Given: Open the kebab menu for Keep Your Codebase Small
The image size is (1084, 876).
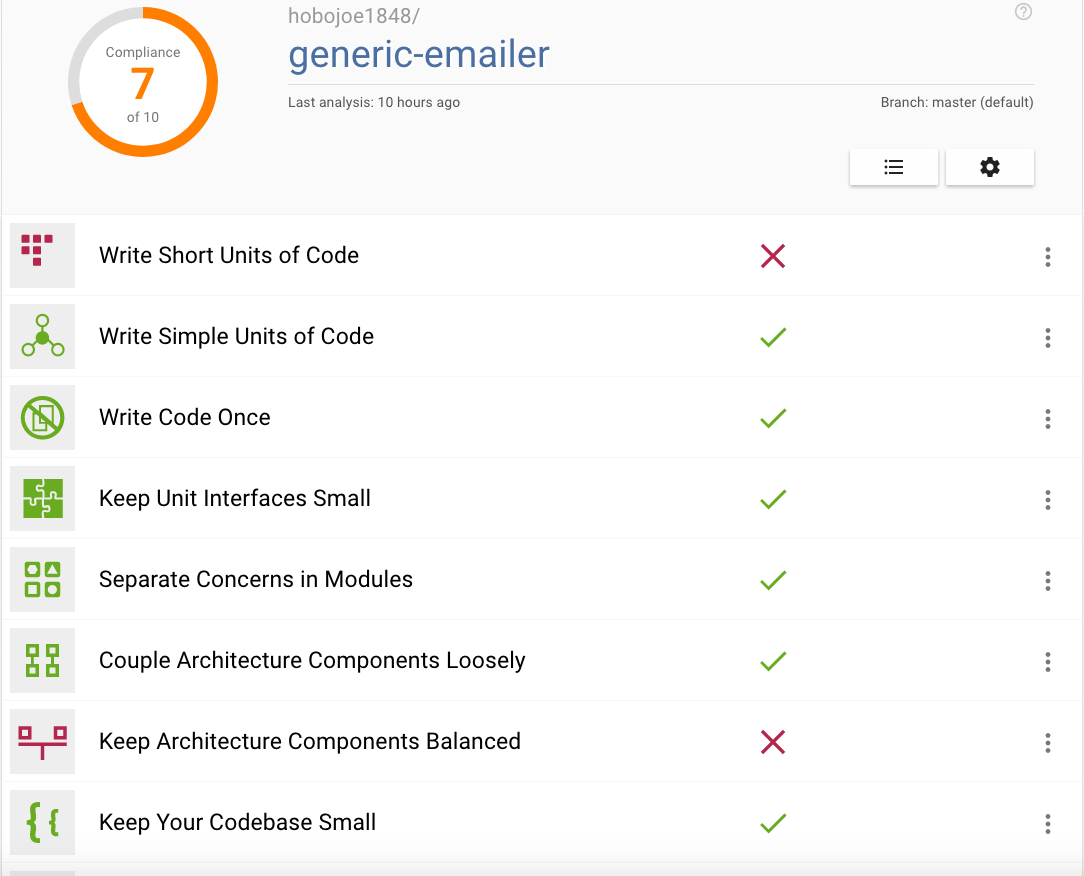Looking at the screenshot, I should [1047, 823].
